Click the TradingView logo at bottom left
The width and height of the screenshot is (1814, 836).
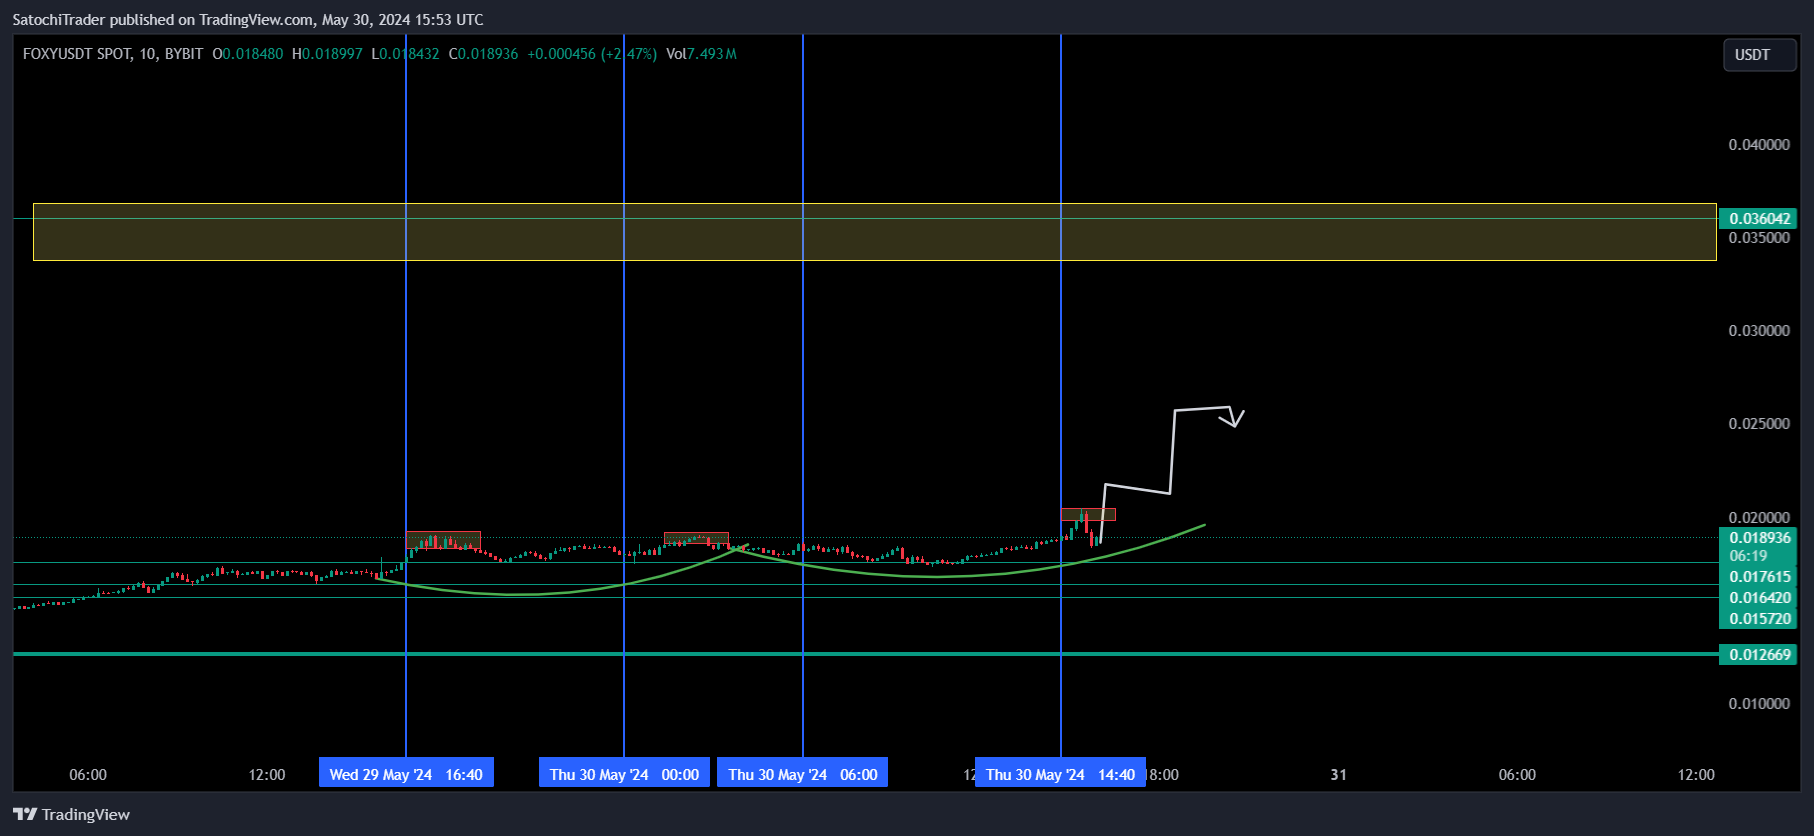[71, 814]
